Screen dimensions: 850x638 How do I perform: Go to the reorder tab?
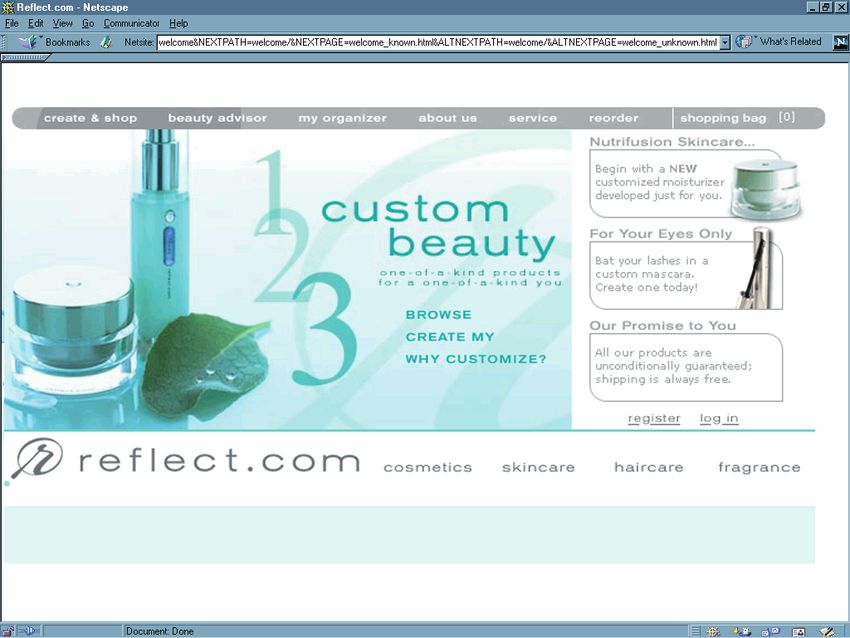(x=614, y=118)
